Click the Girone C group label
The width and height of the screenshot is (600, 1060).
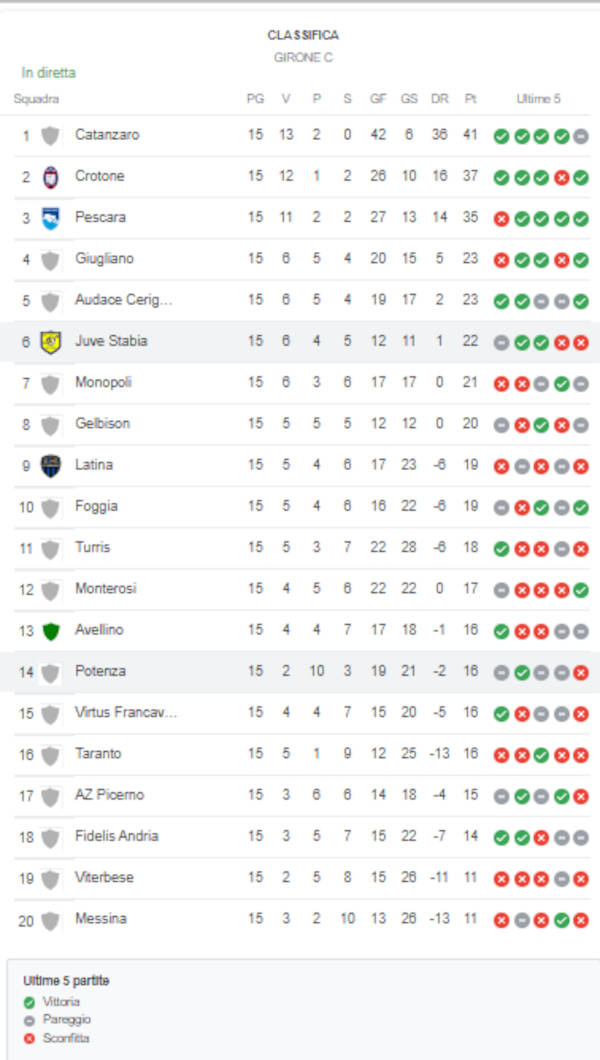tap(303, 58)
